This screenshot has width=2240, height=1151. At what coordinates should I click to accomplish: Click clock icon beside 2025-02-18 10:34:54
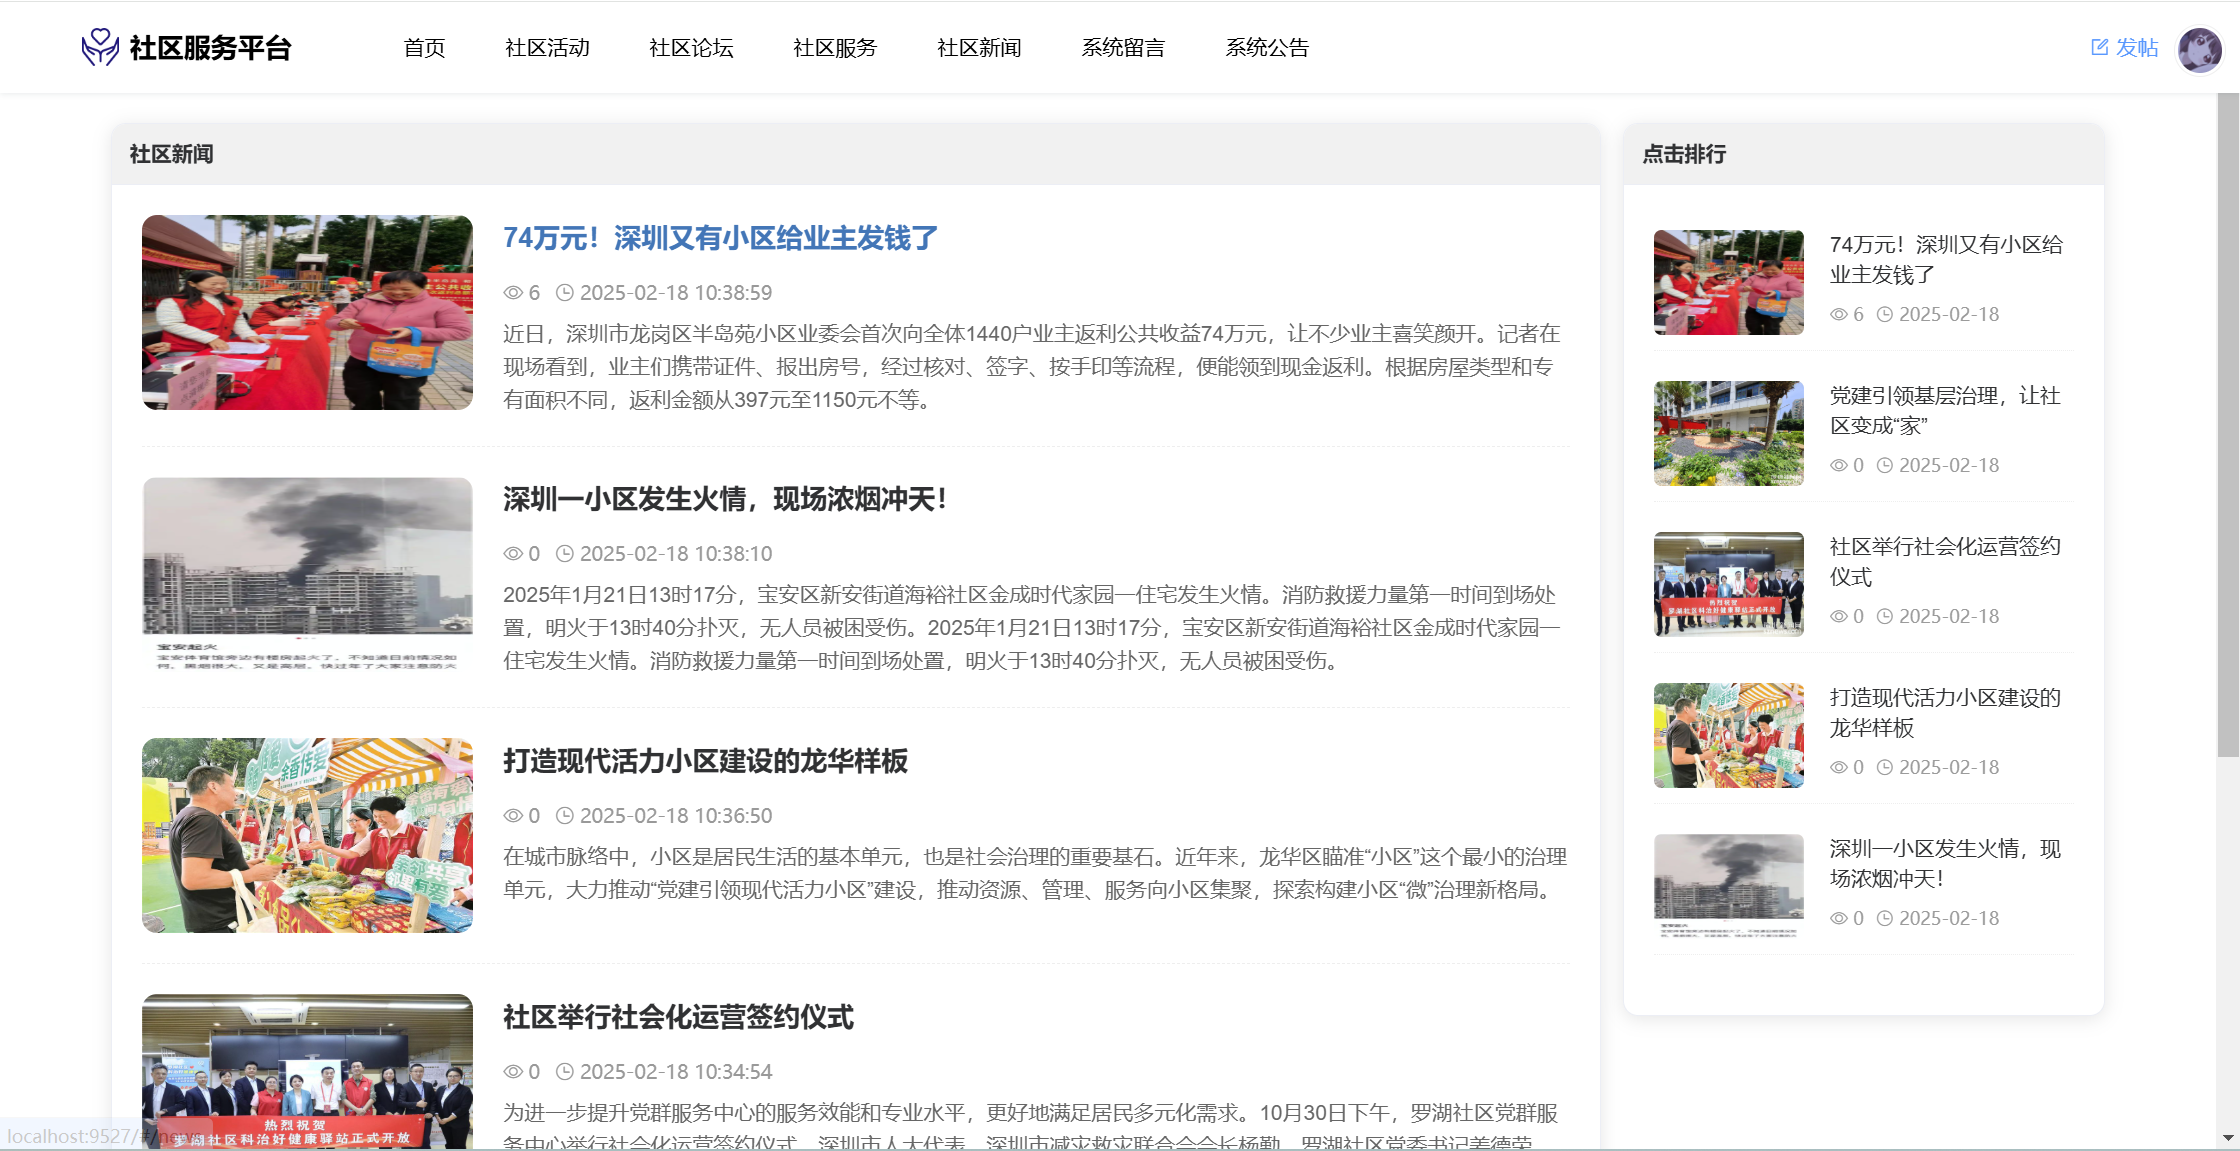[565, 1072]
